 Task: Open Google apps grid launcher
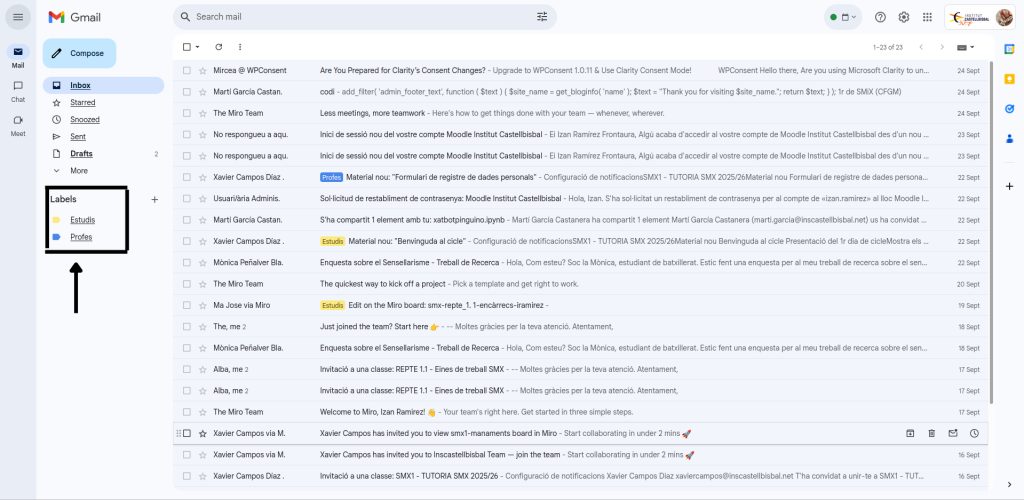click(928, 17)
